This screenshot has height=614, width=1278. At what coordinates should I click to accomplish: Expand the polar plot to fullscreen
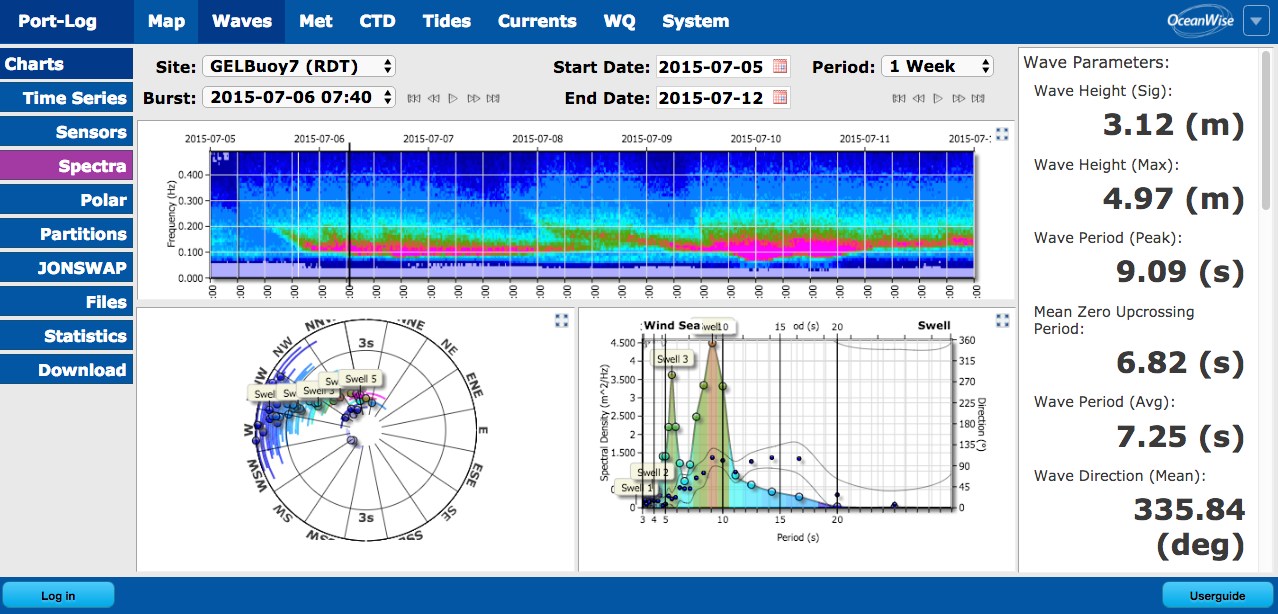click(x=562, y=320)
